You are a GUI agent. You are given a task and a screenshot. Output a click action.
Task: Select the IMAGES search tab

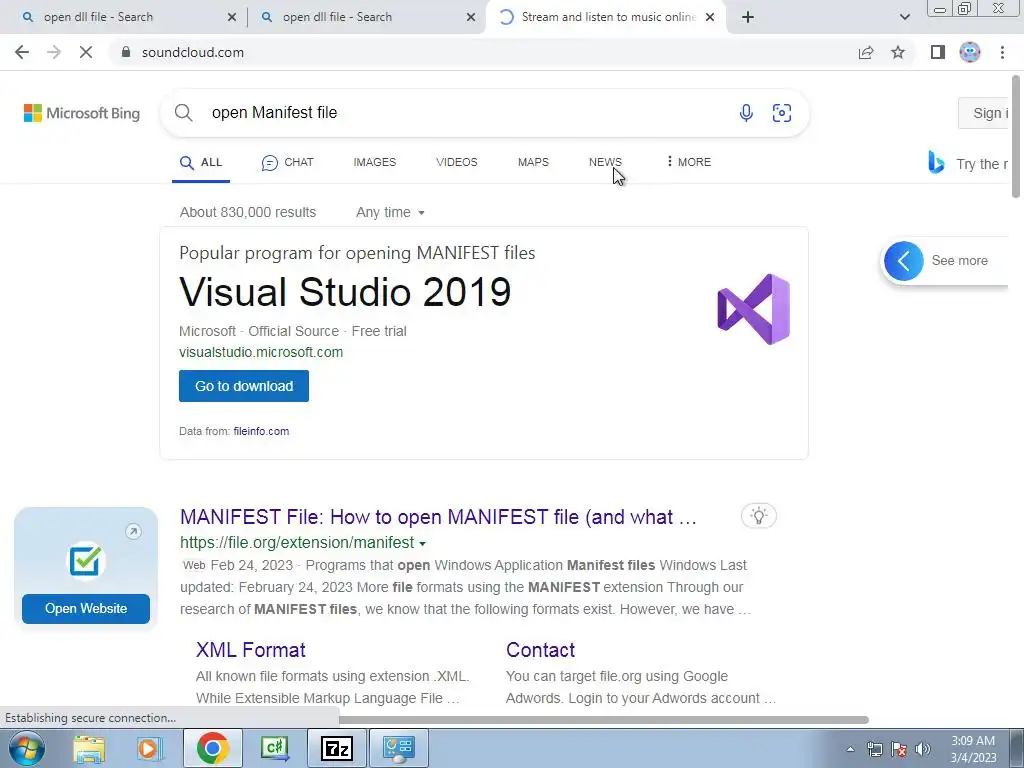pyautogui.click(x=375, y=162)
